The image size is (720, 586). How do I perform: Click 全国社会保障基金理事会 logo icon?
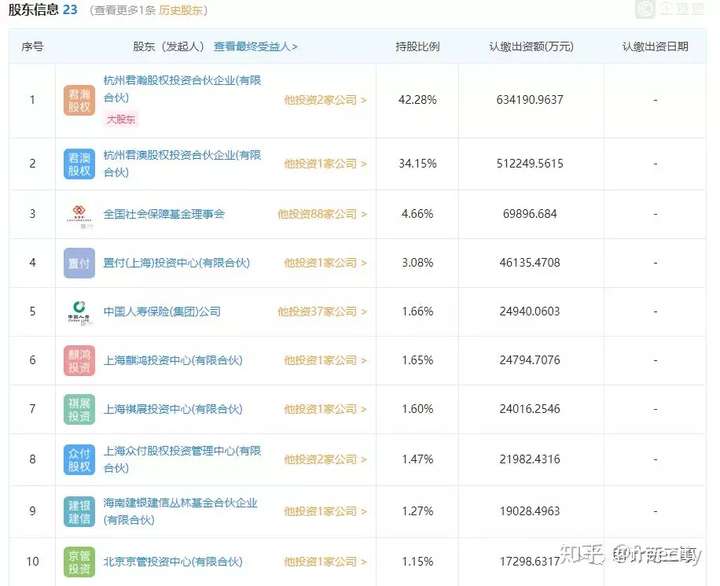(x=79, y=216)
